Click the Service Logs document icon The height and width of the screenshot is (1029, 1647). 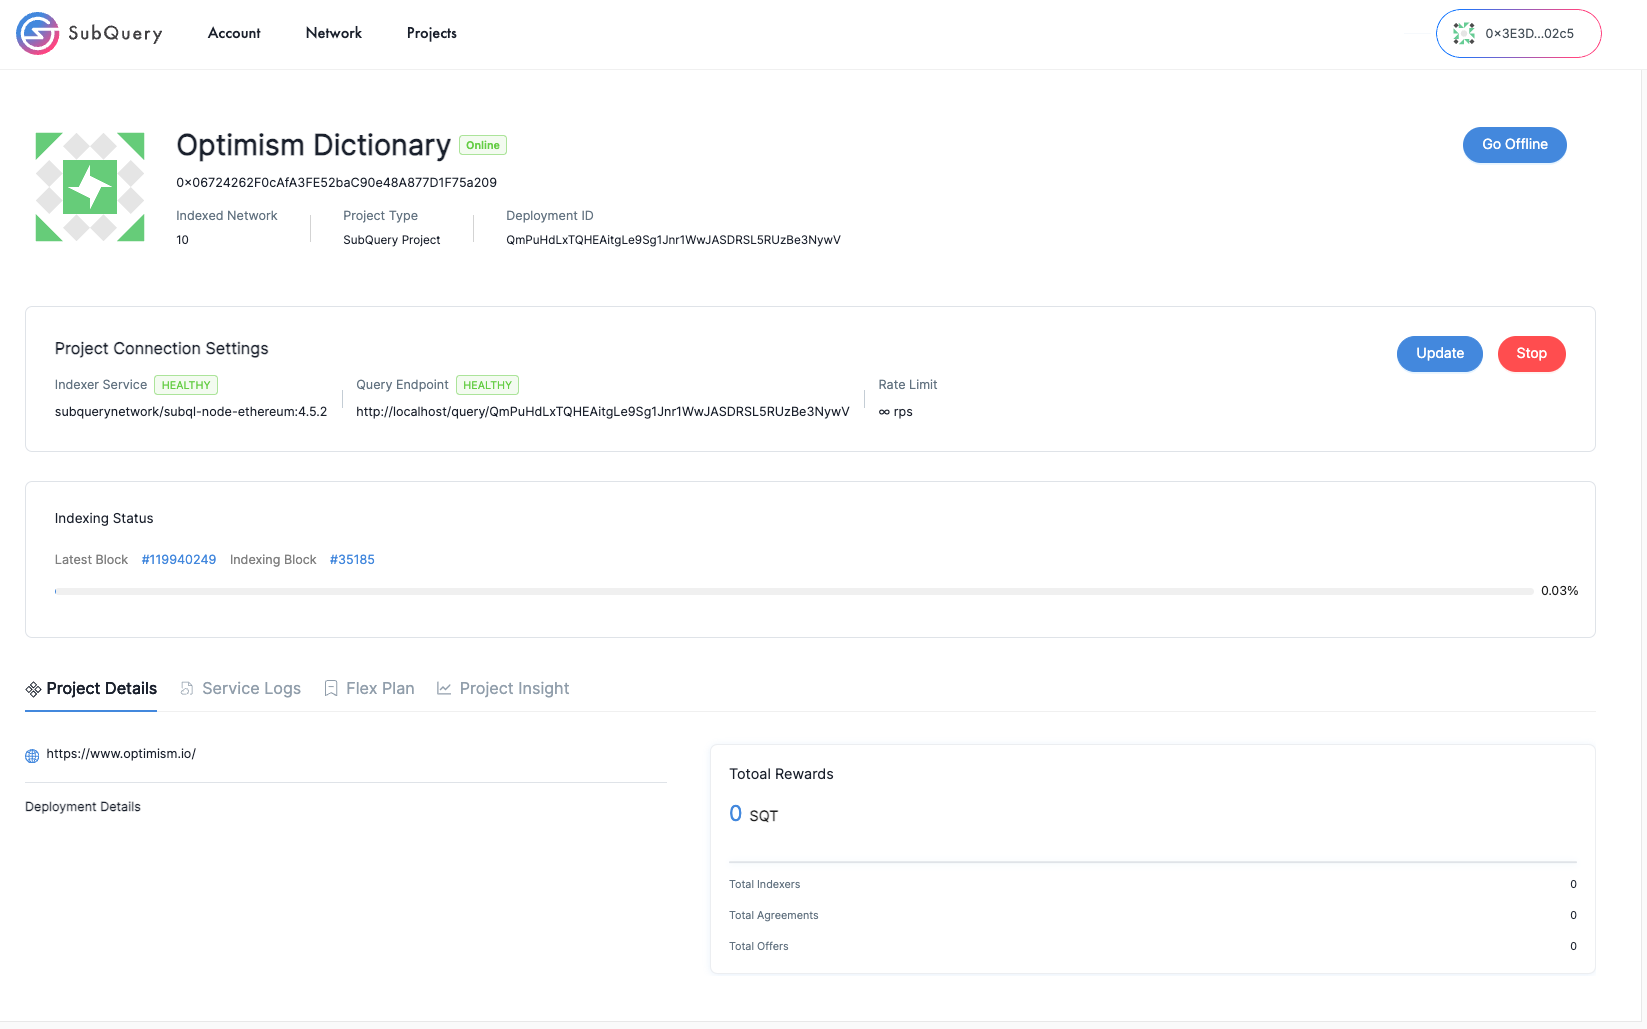point(187,689)
